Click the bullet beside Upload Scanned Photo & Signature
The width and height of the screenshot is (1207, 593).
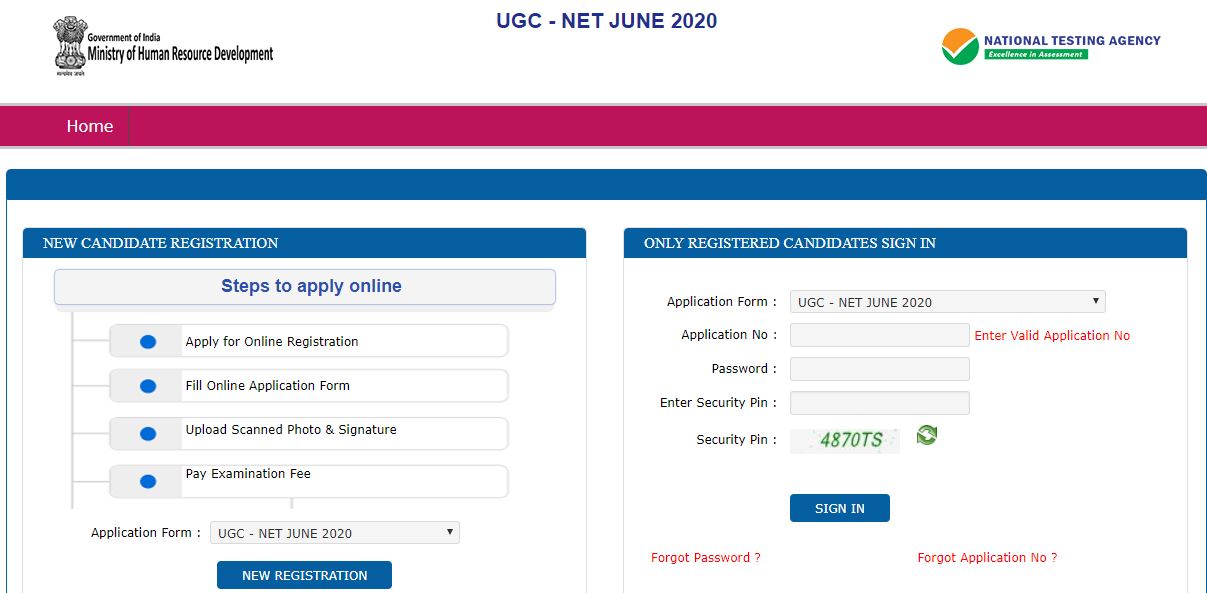(x=147, y=433)
